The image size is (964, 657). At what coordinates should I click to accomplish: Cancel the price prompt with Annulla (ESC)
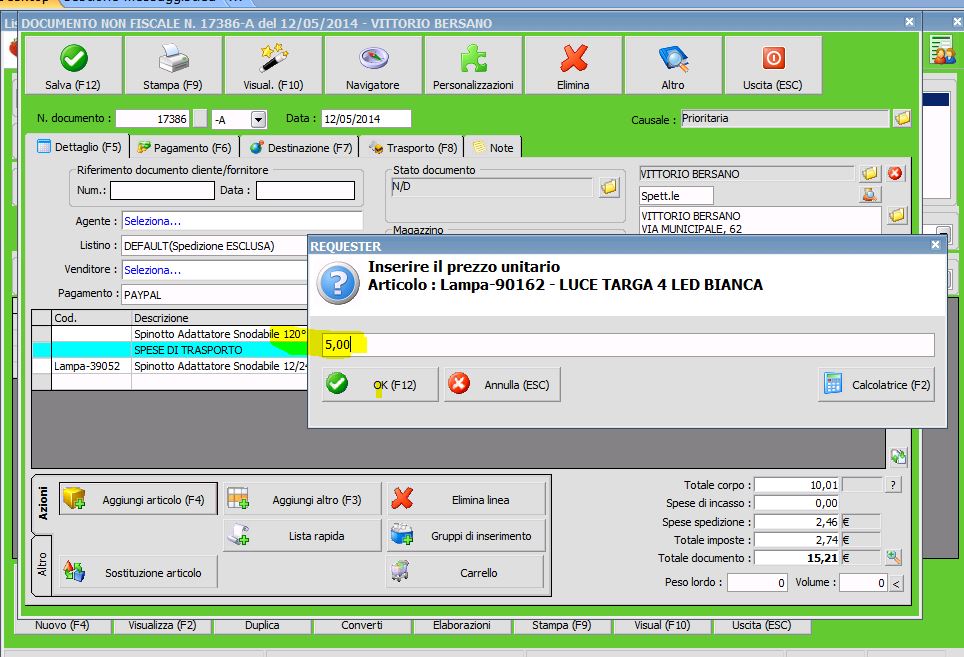point(502,384)
